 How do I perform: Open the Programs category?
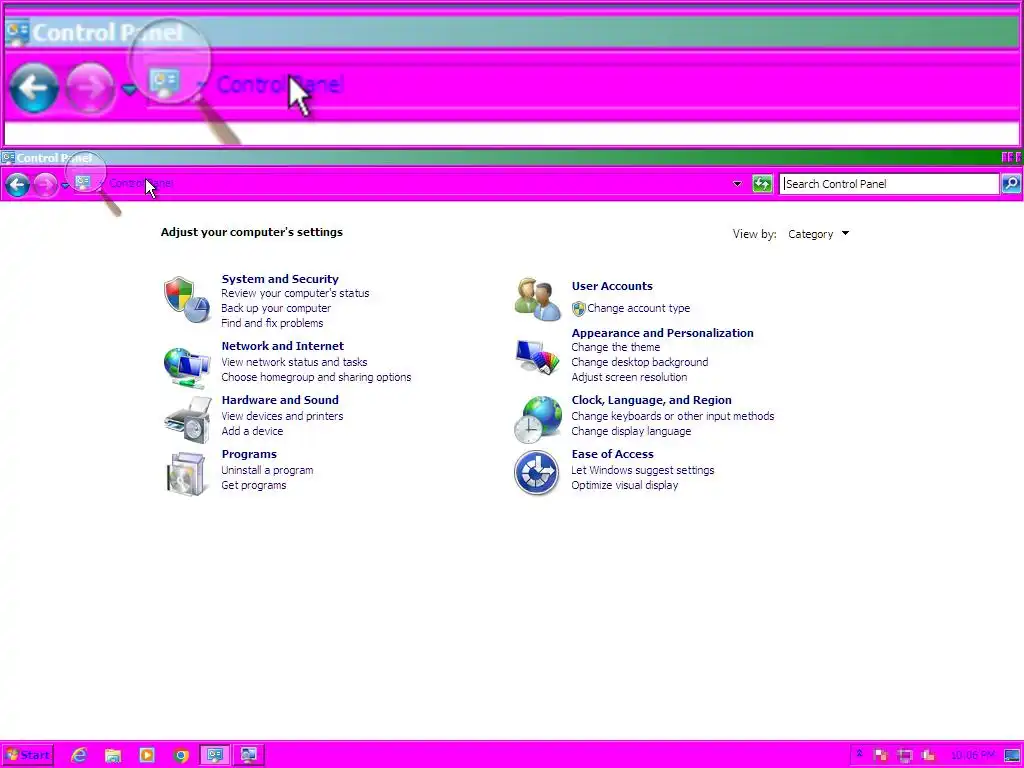tap(249, 455)
